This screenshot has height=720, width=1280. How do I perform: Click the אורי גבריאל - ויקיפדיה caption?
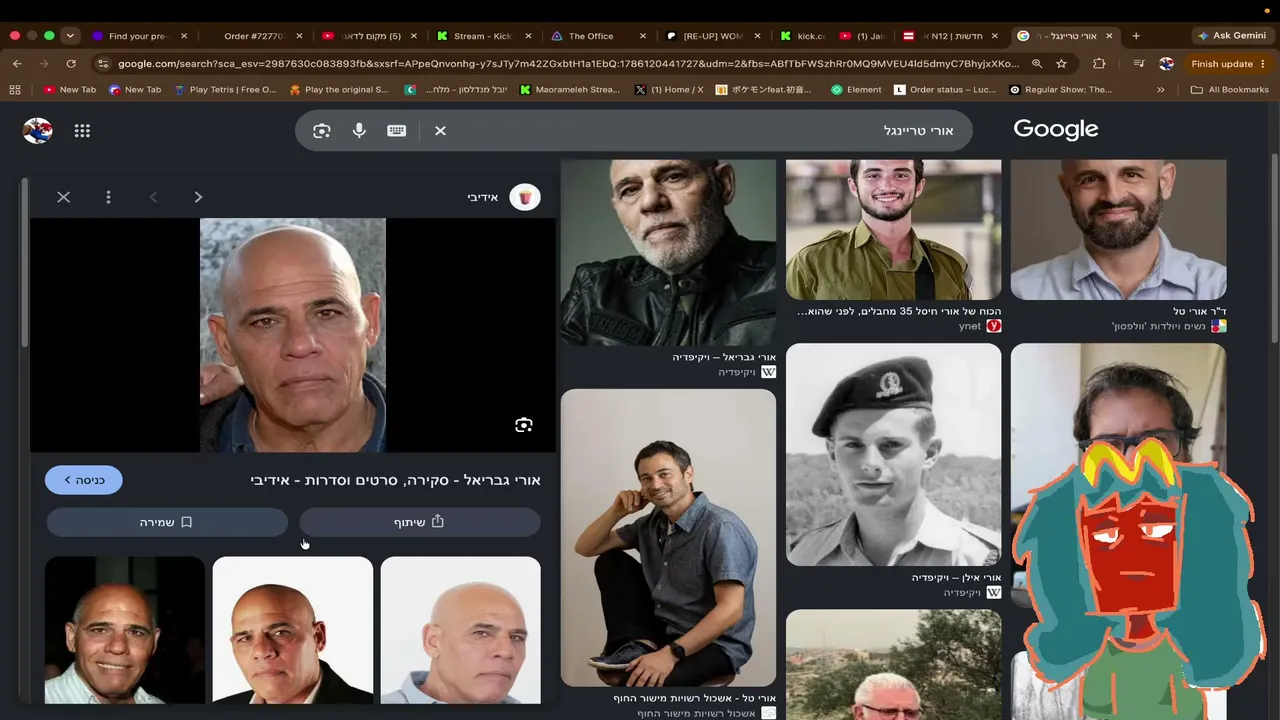pos(724,357)
